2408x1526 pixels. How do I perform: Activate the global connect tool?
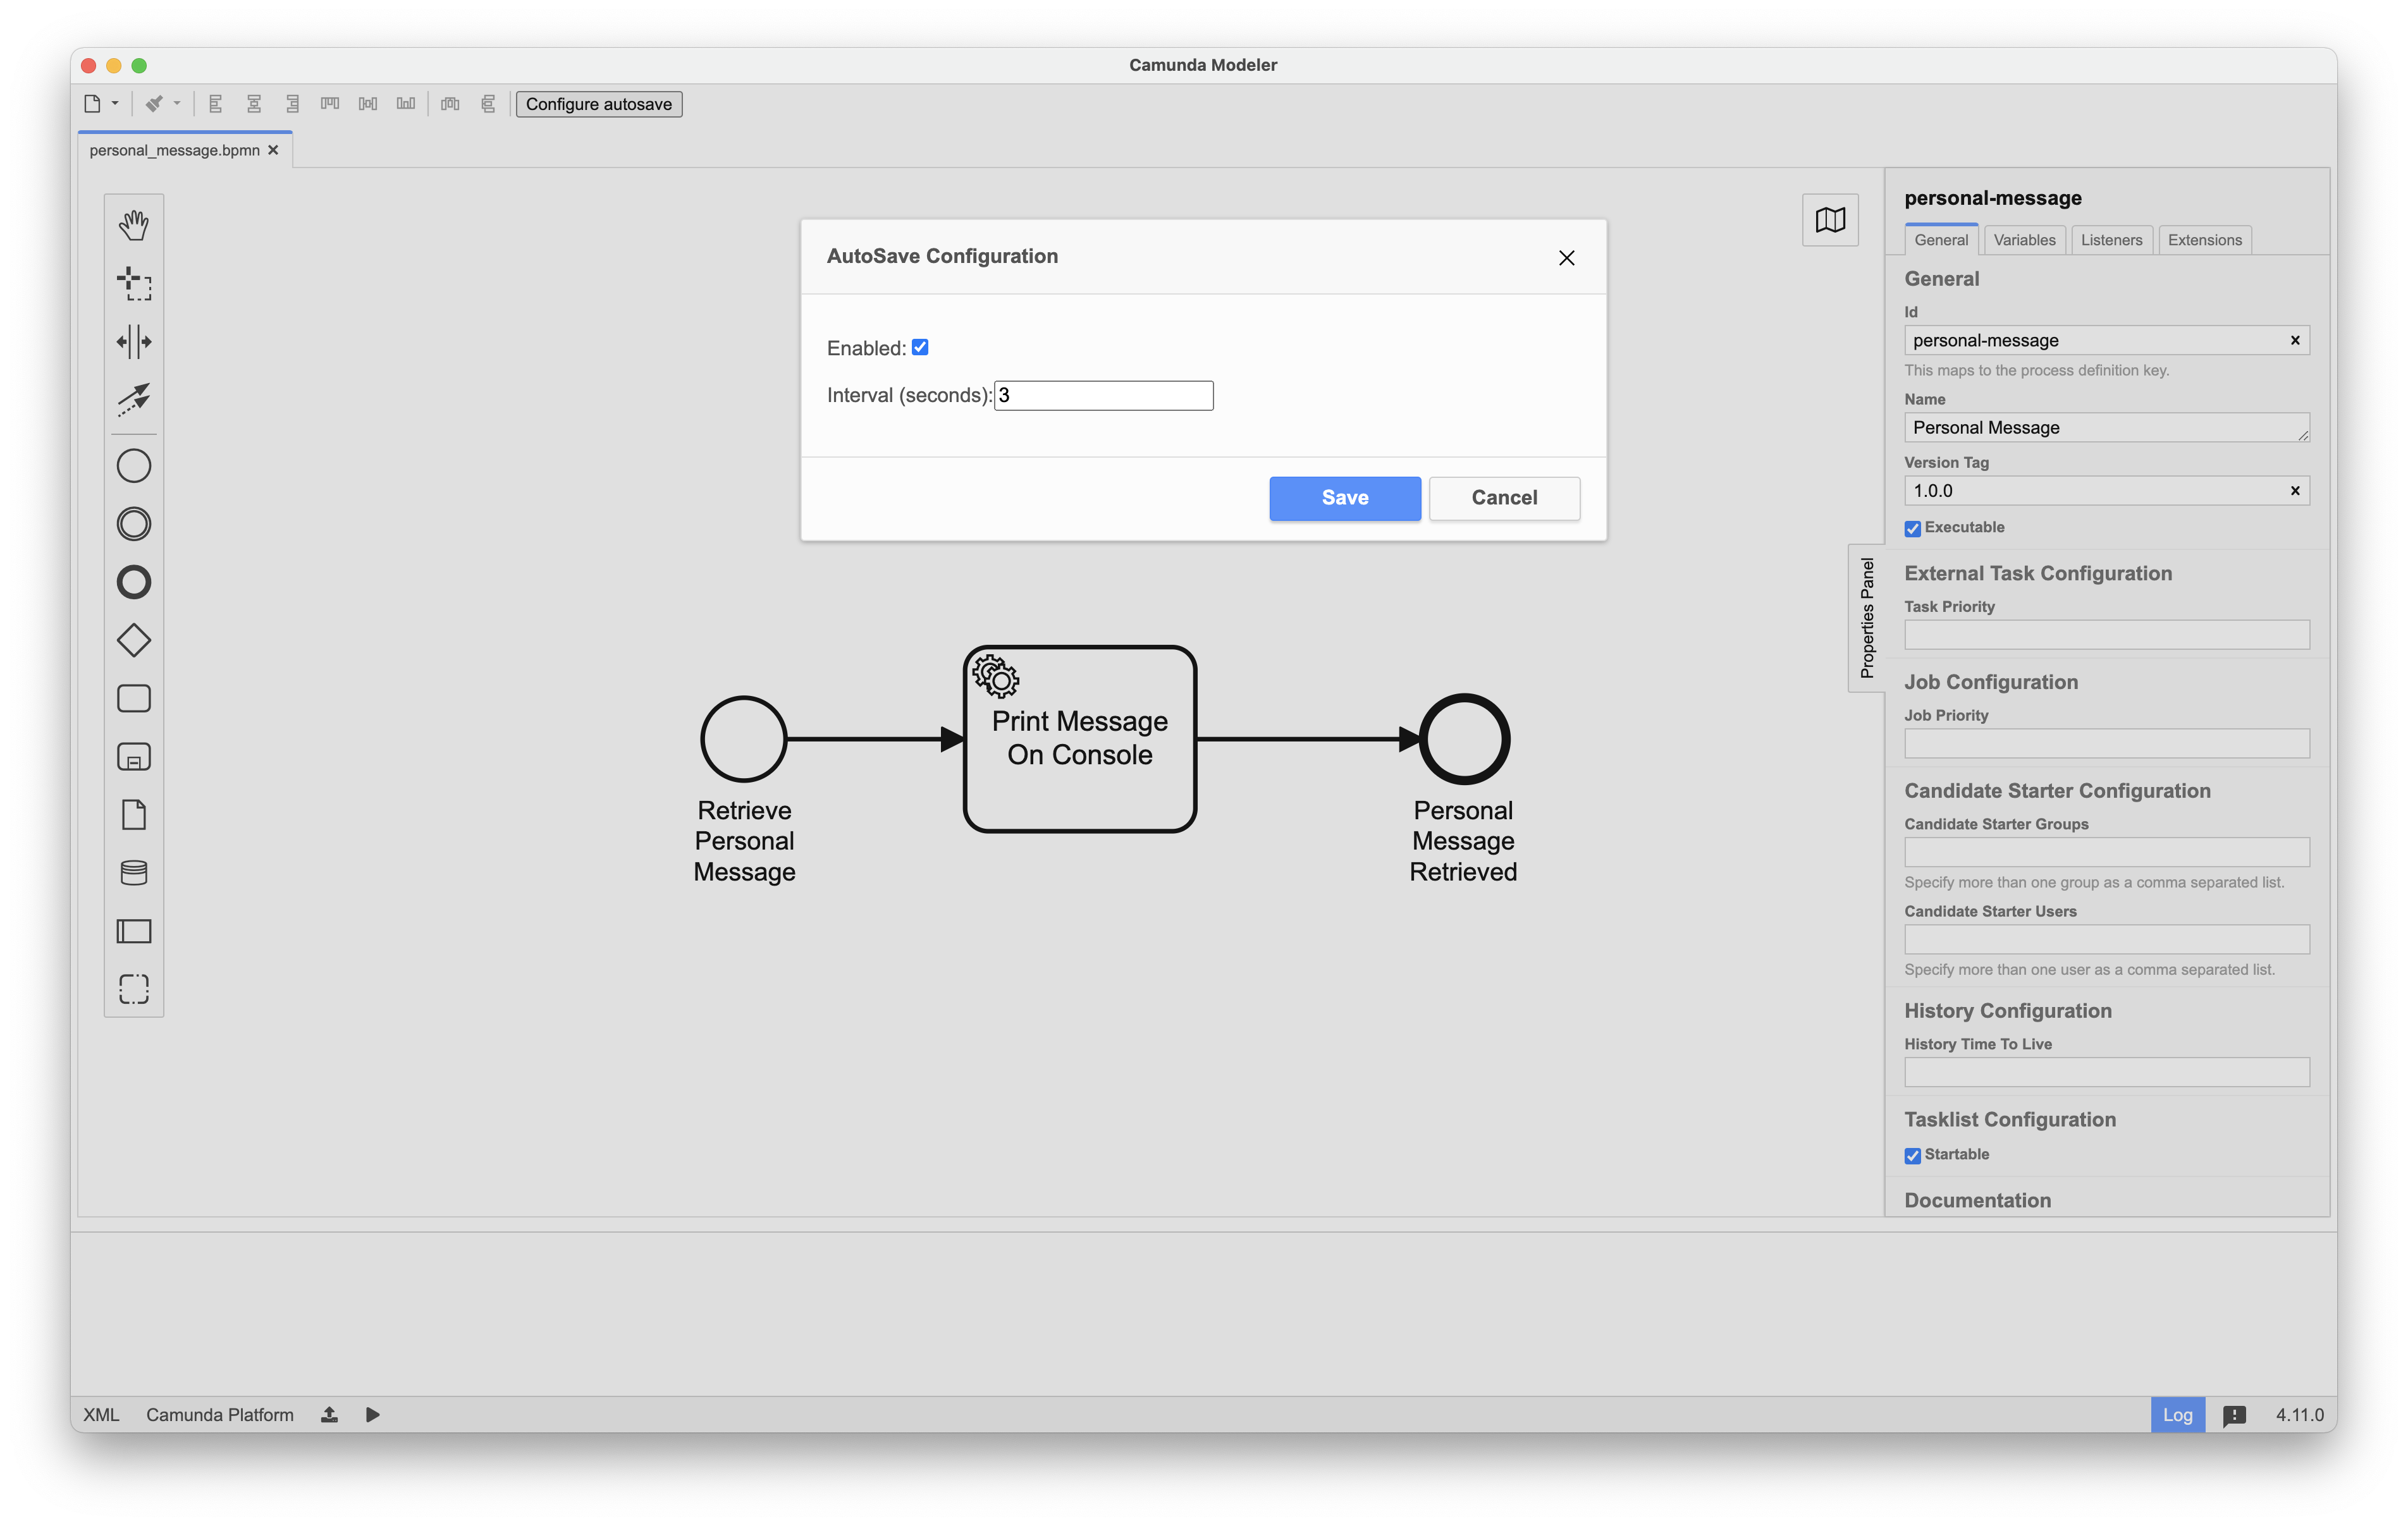tap(134, 399)
